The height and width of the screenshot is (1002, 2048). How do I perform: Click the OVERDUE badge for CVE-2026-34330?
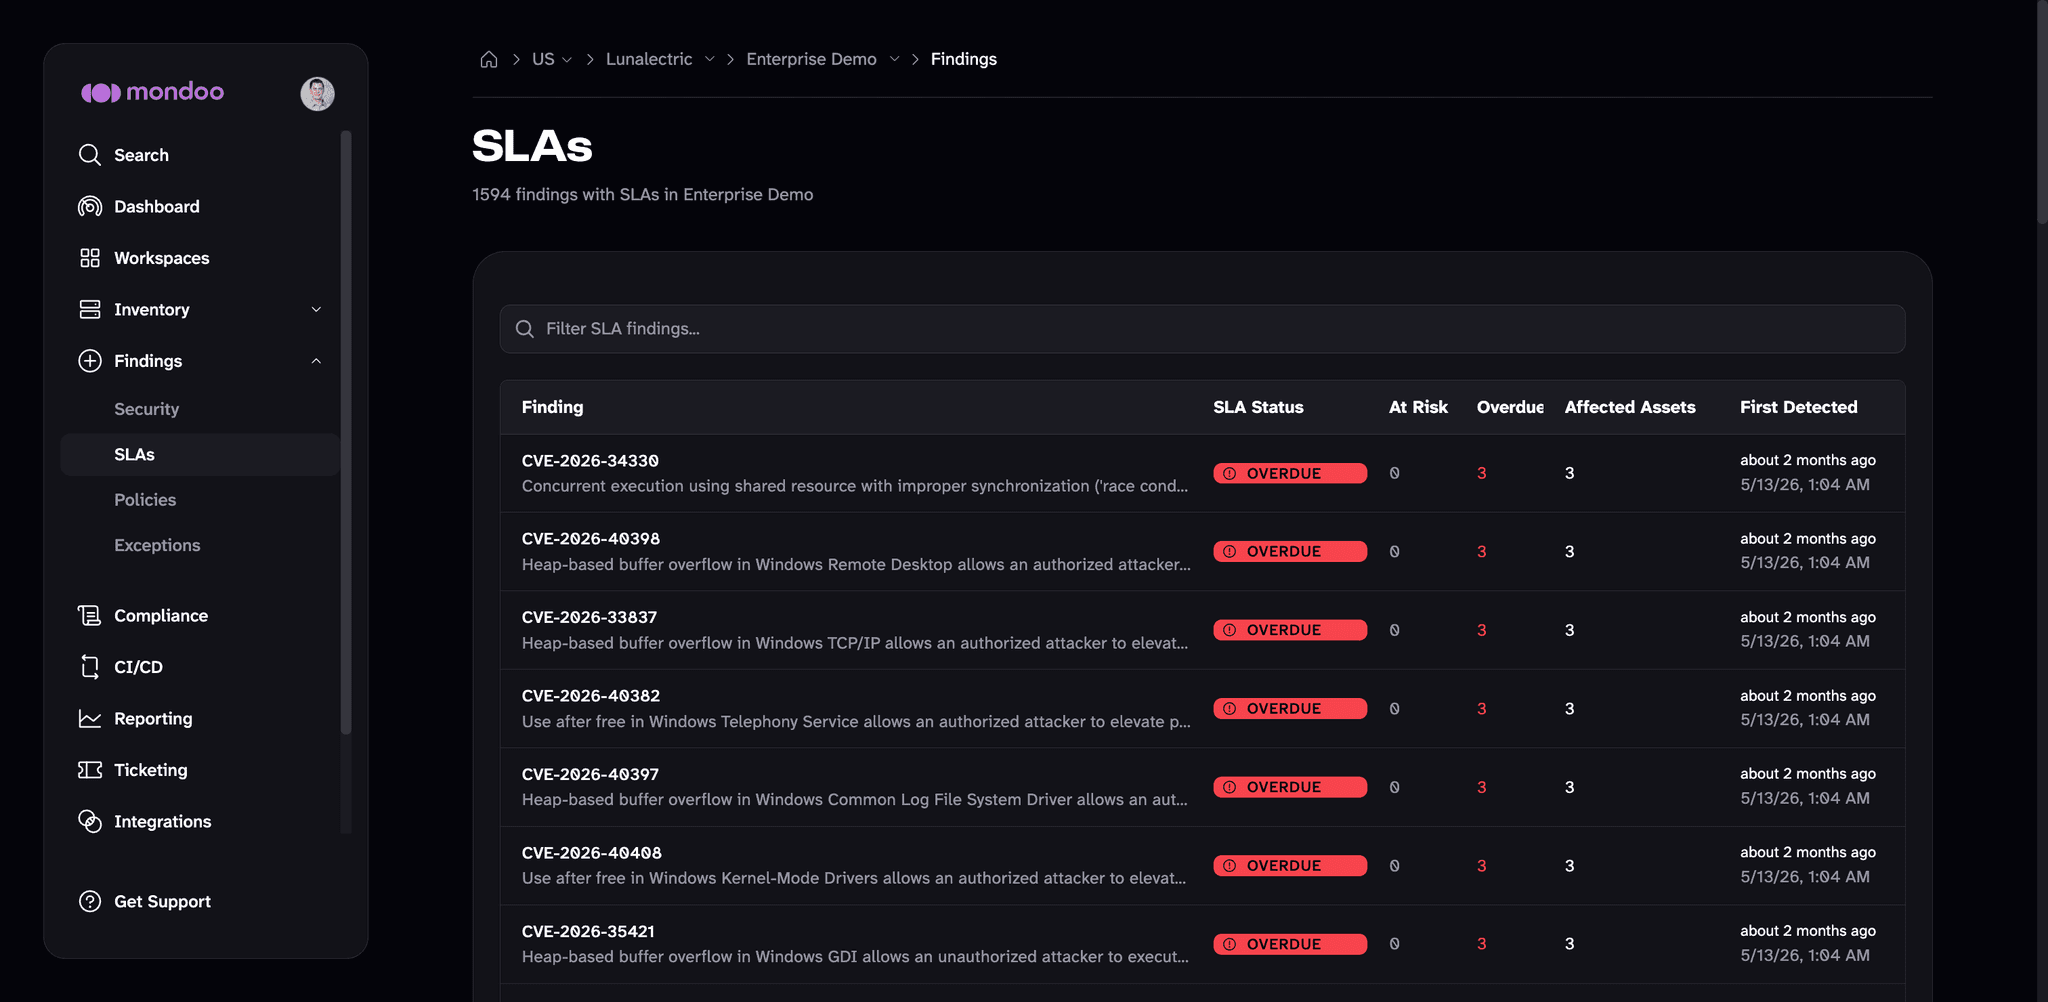click(1290, 473)
